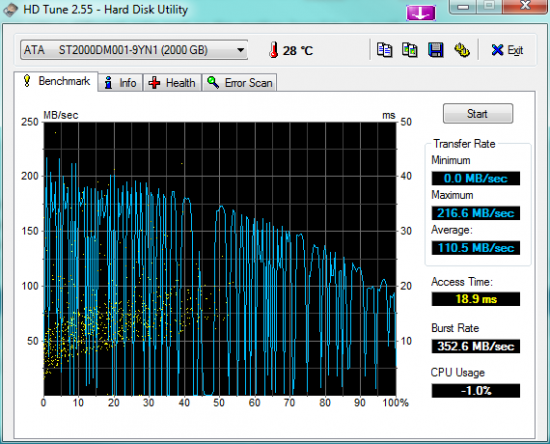The width and height of the screenshot is (550, 444).
Task: Click the CPU Usage label
Action: 458,372
